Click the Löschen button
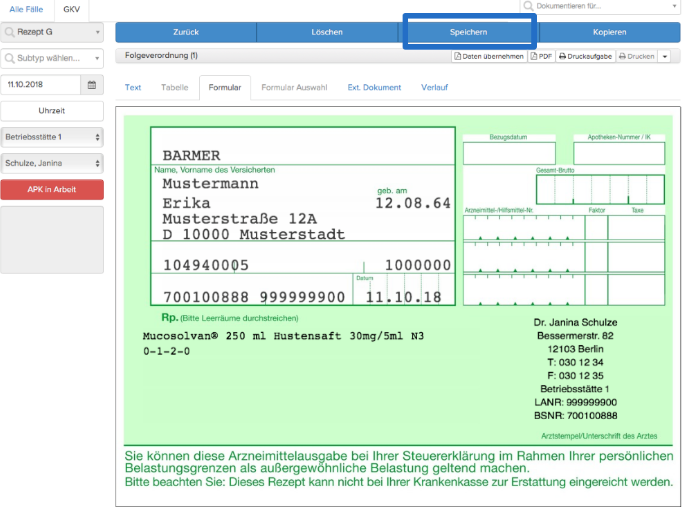Image resolution: width=683 pixels, height=507 pixels. 327,32
